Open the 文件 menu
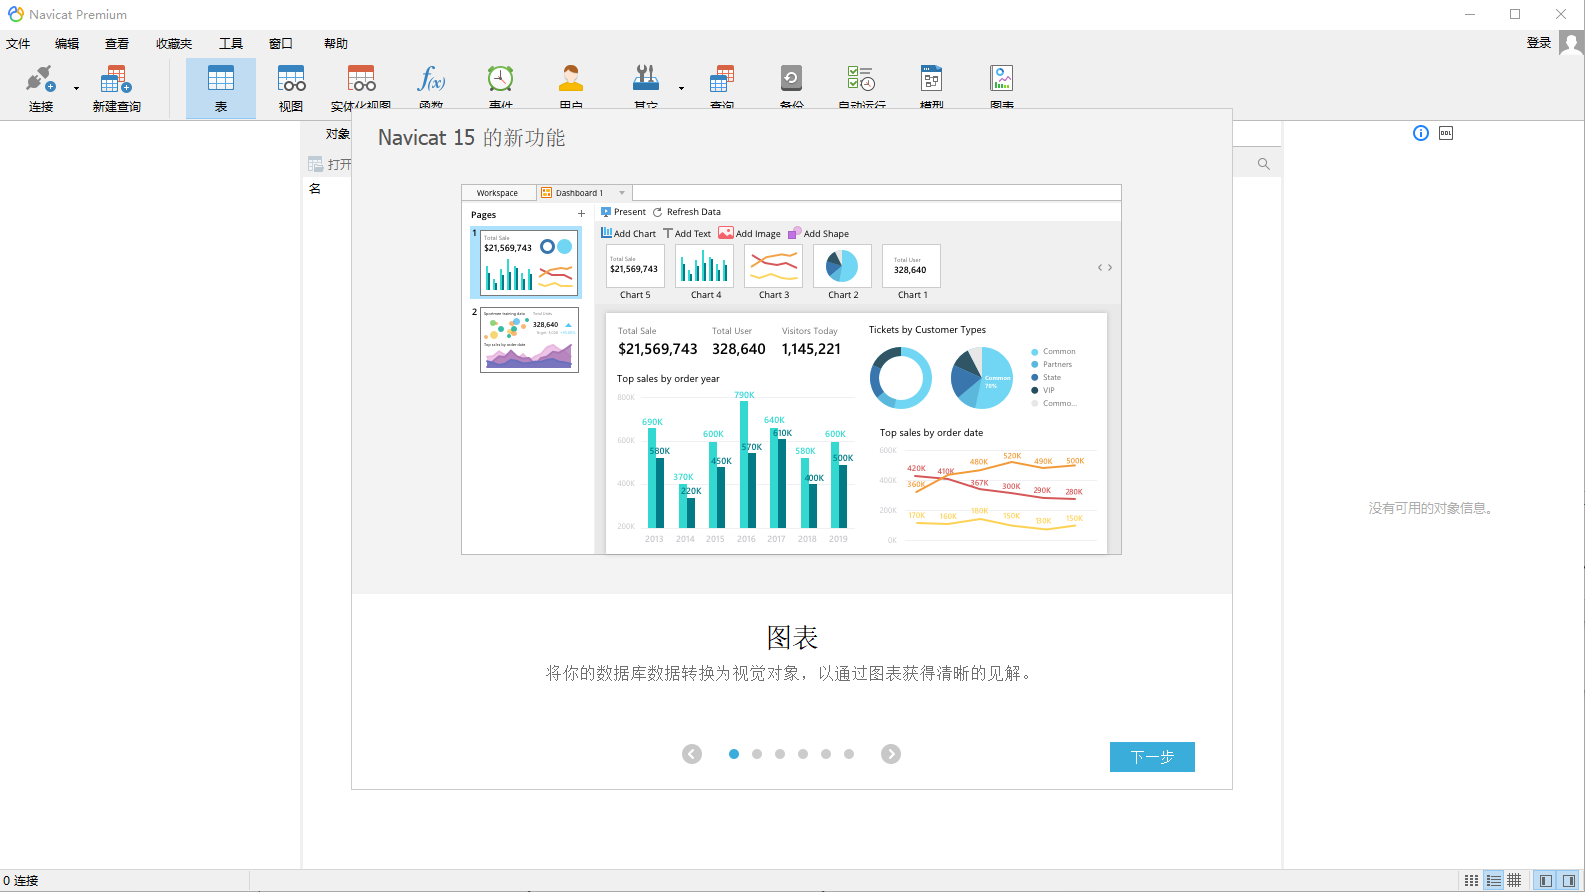Image resolution: width=1585 pixels, height=892 pixels. (18, 44)
